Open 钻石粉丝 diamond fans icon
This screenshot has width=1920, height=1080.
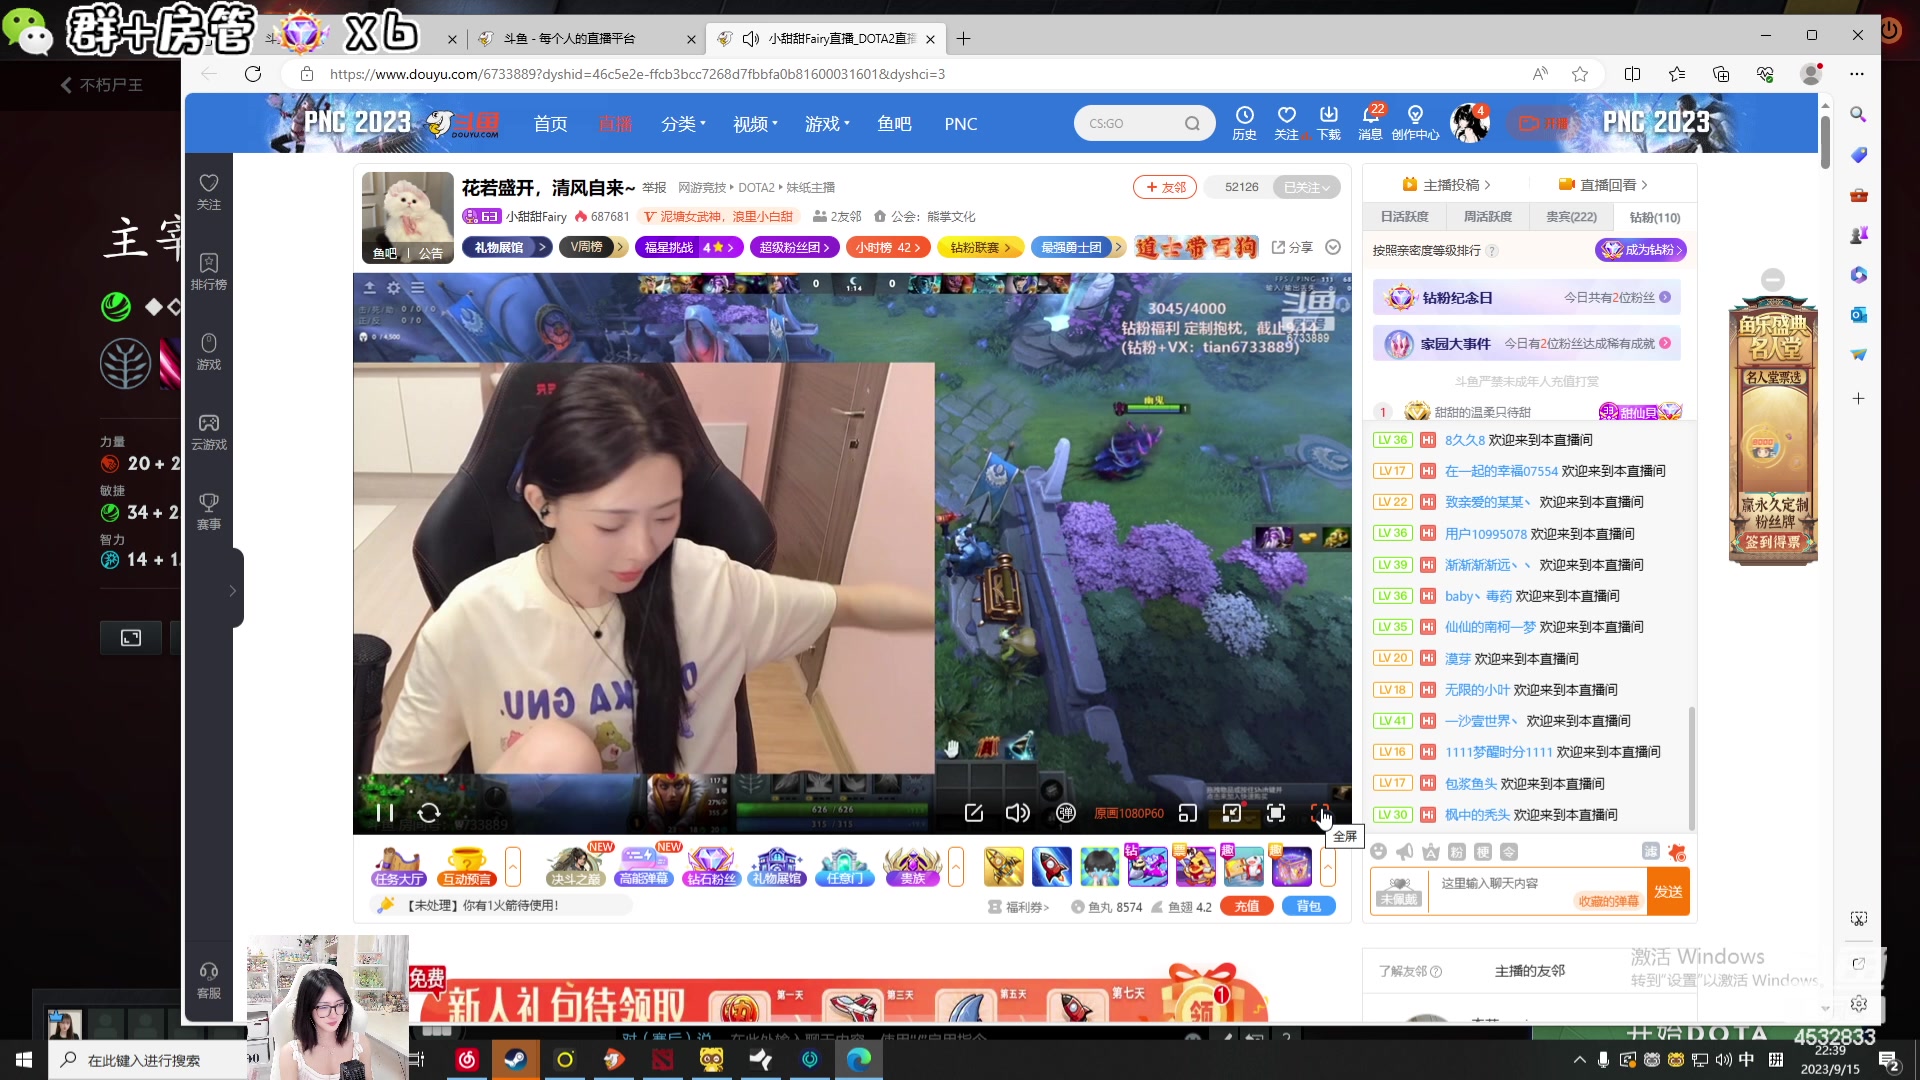(711, 866)
